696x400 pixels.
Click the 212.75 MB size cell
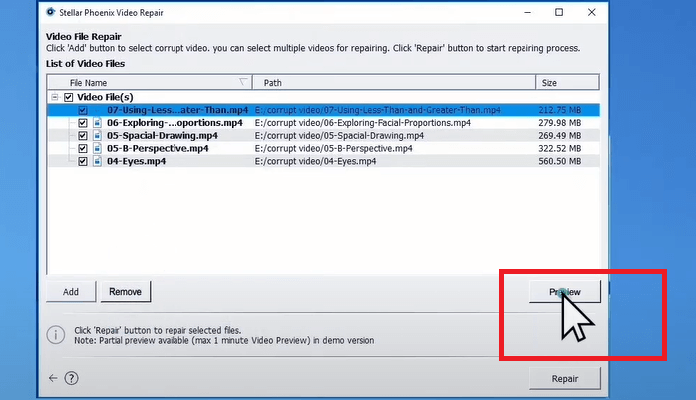tap(560, 110)
